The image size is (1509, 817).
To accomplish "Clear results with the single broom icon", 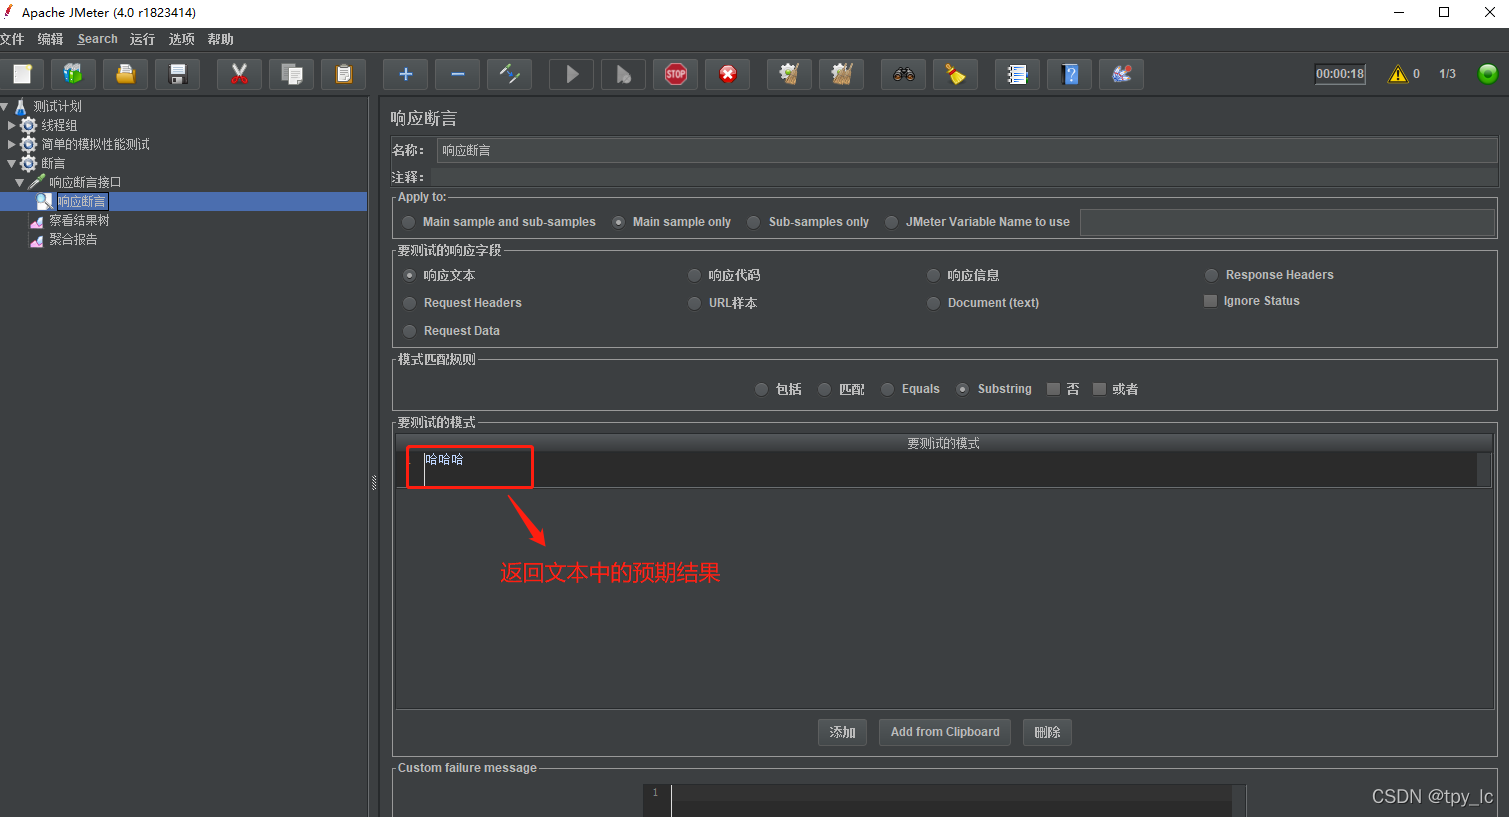I will click(x=789, y=74).
